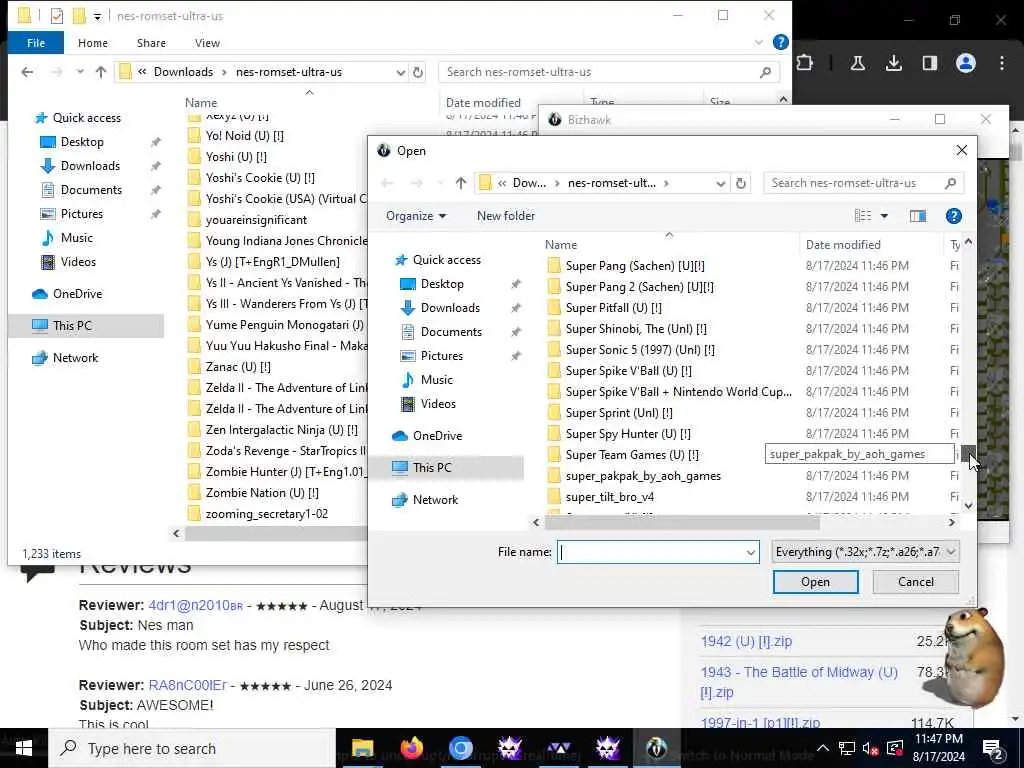Image resolution: width=1024 pixels, height=768 pixels.
Task: Select Network in Open dialog sidebar
Action: click(435, 500)
